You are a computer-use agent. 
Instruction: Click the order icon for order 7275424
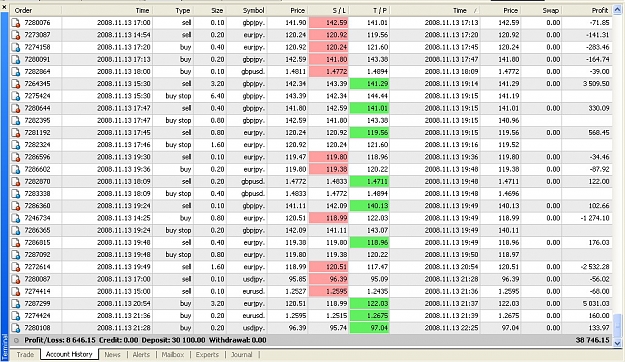click(16, 96)
